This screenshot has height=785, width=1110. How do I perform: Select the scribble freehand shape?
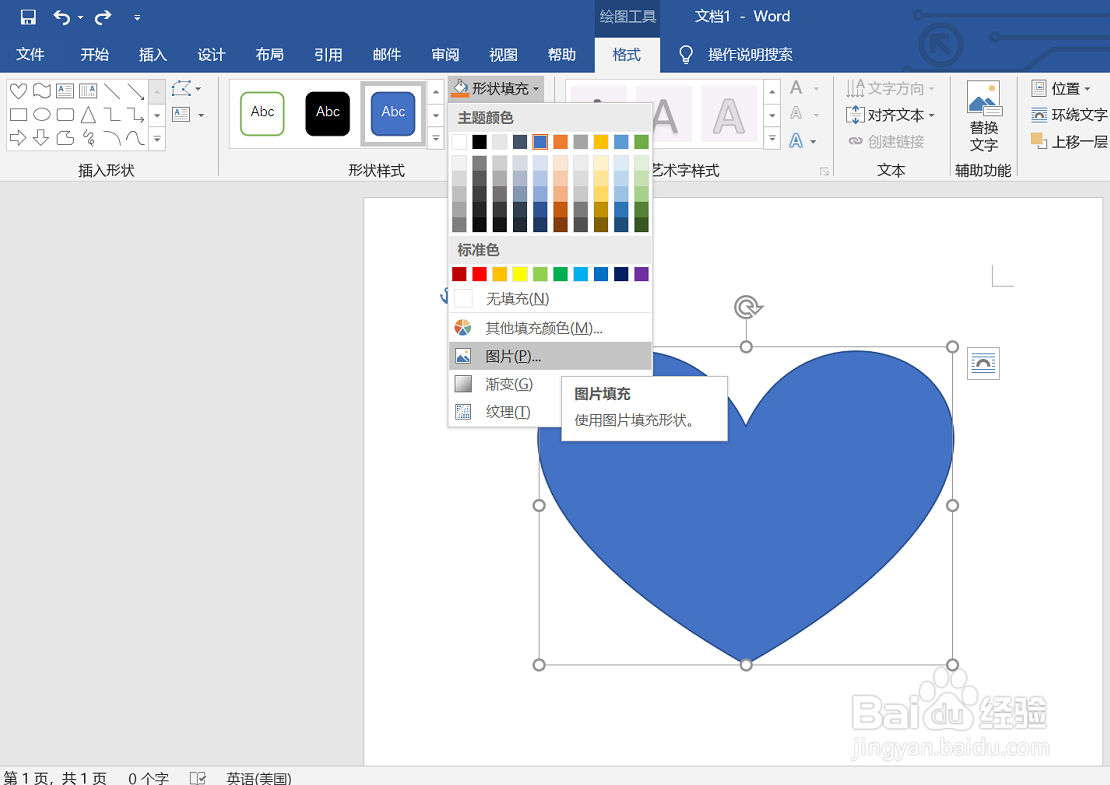point(88,137)
